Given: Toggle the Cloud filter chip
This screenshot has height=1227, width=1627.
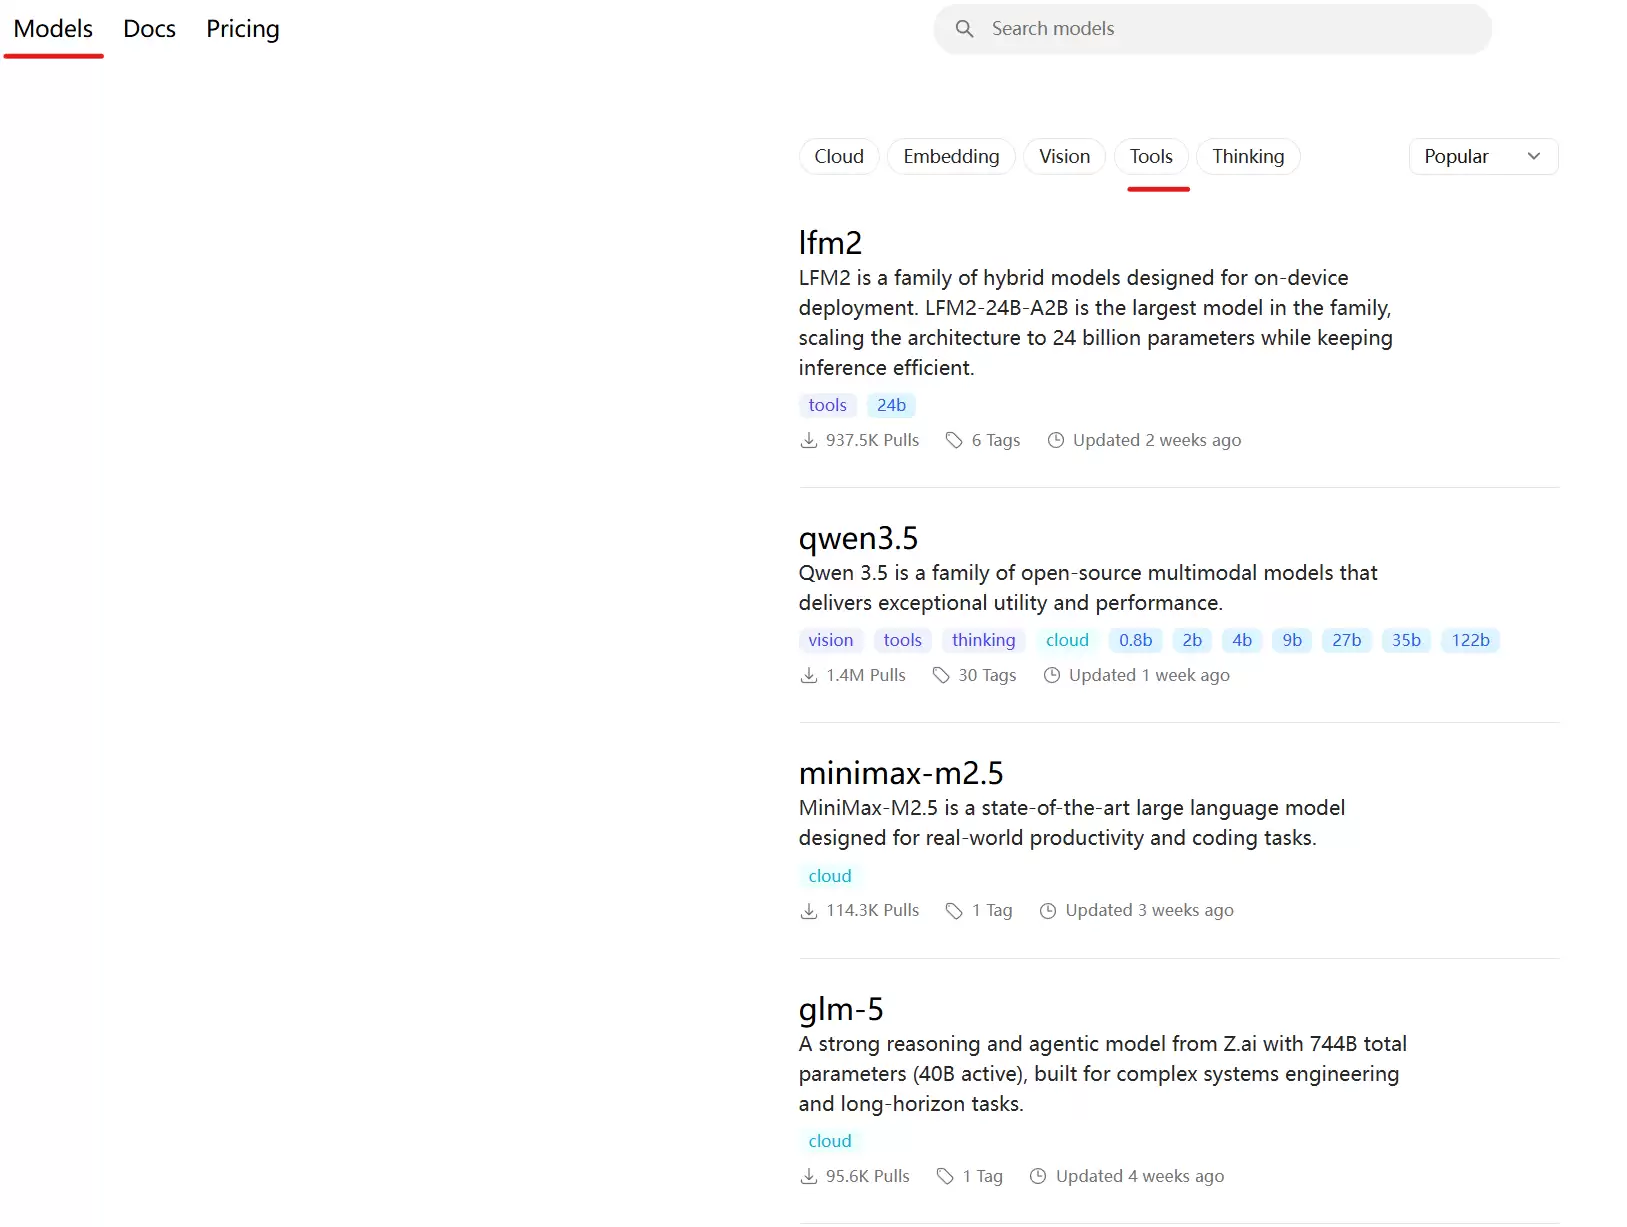Looking at the screenshot, I should point(838,157).
